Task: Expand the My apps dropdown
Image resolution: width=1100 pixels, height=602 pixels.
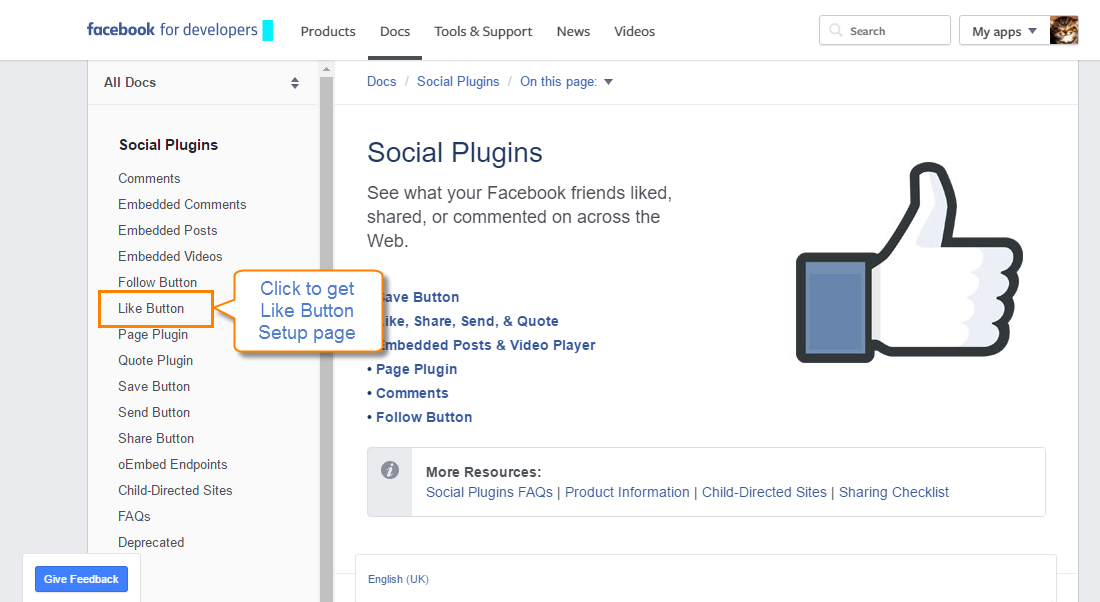Action: [x=1004, y=31]
